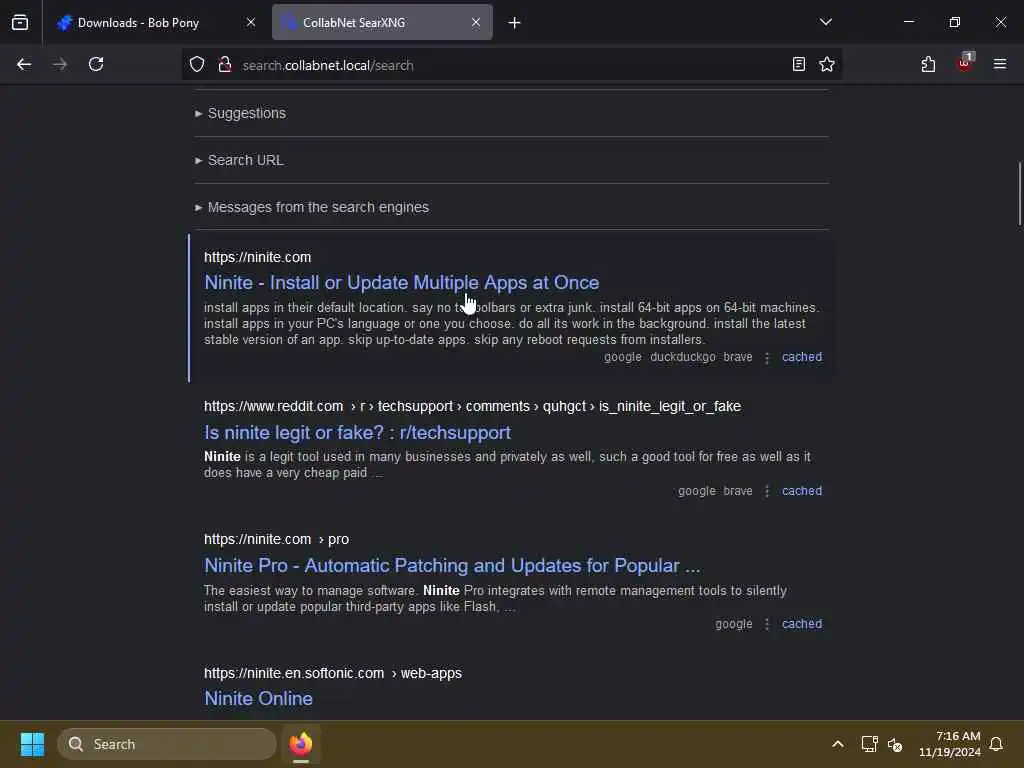1024x768 pixels.
Task: Open Is ninite legit or fake reddit result
Action: [x=357, y=432]
